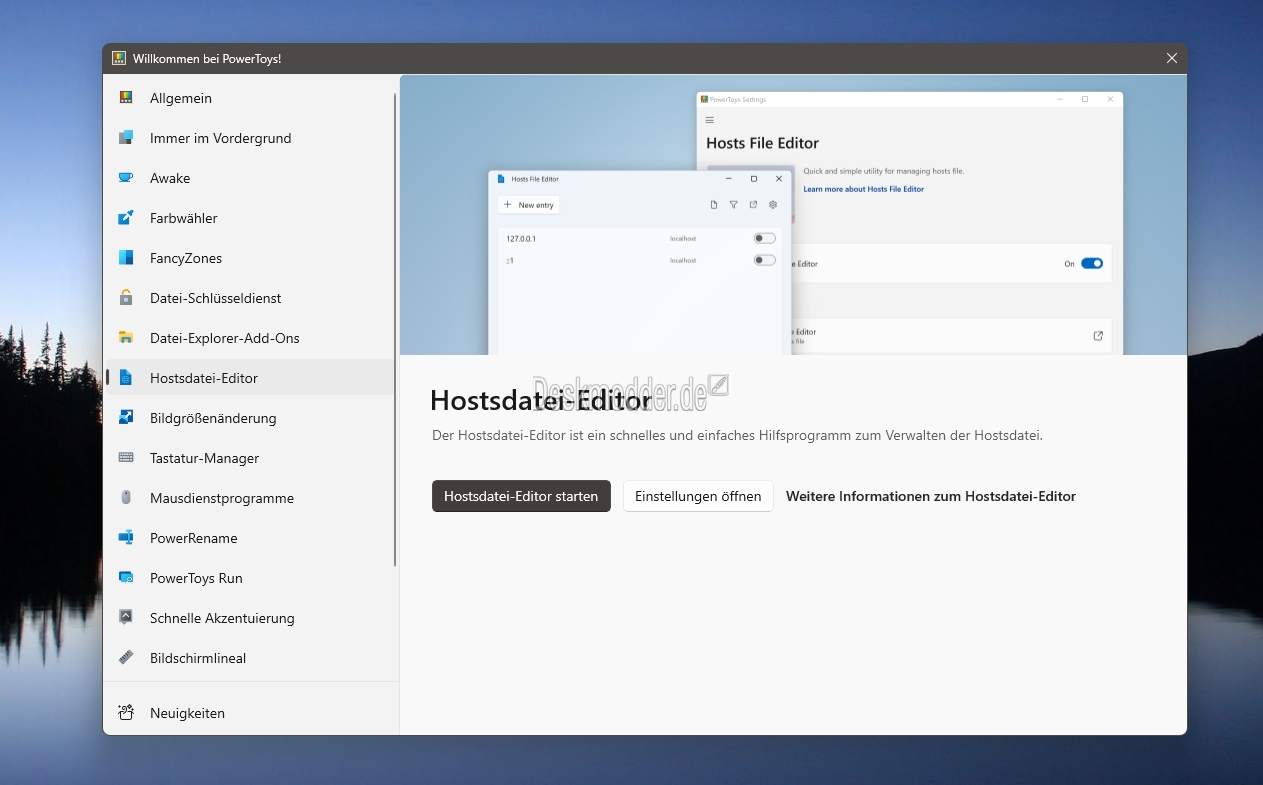Open the PowerToys Run icon

(x=126, y=578)
